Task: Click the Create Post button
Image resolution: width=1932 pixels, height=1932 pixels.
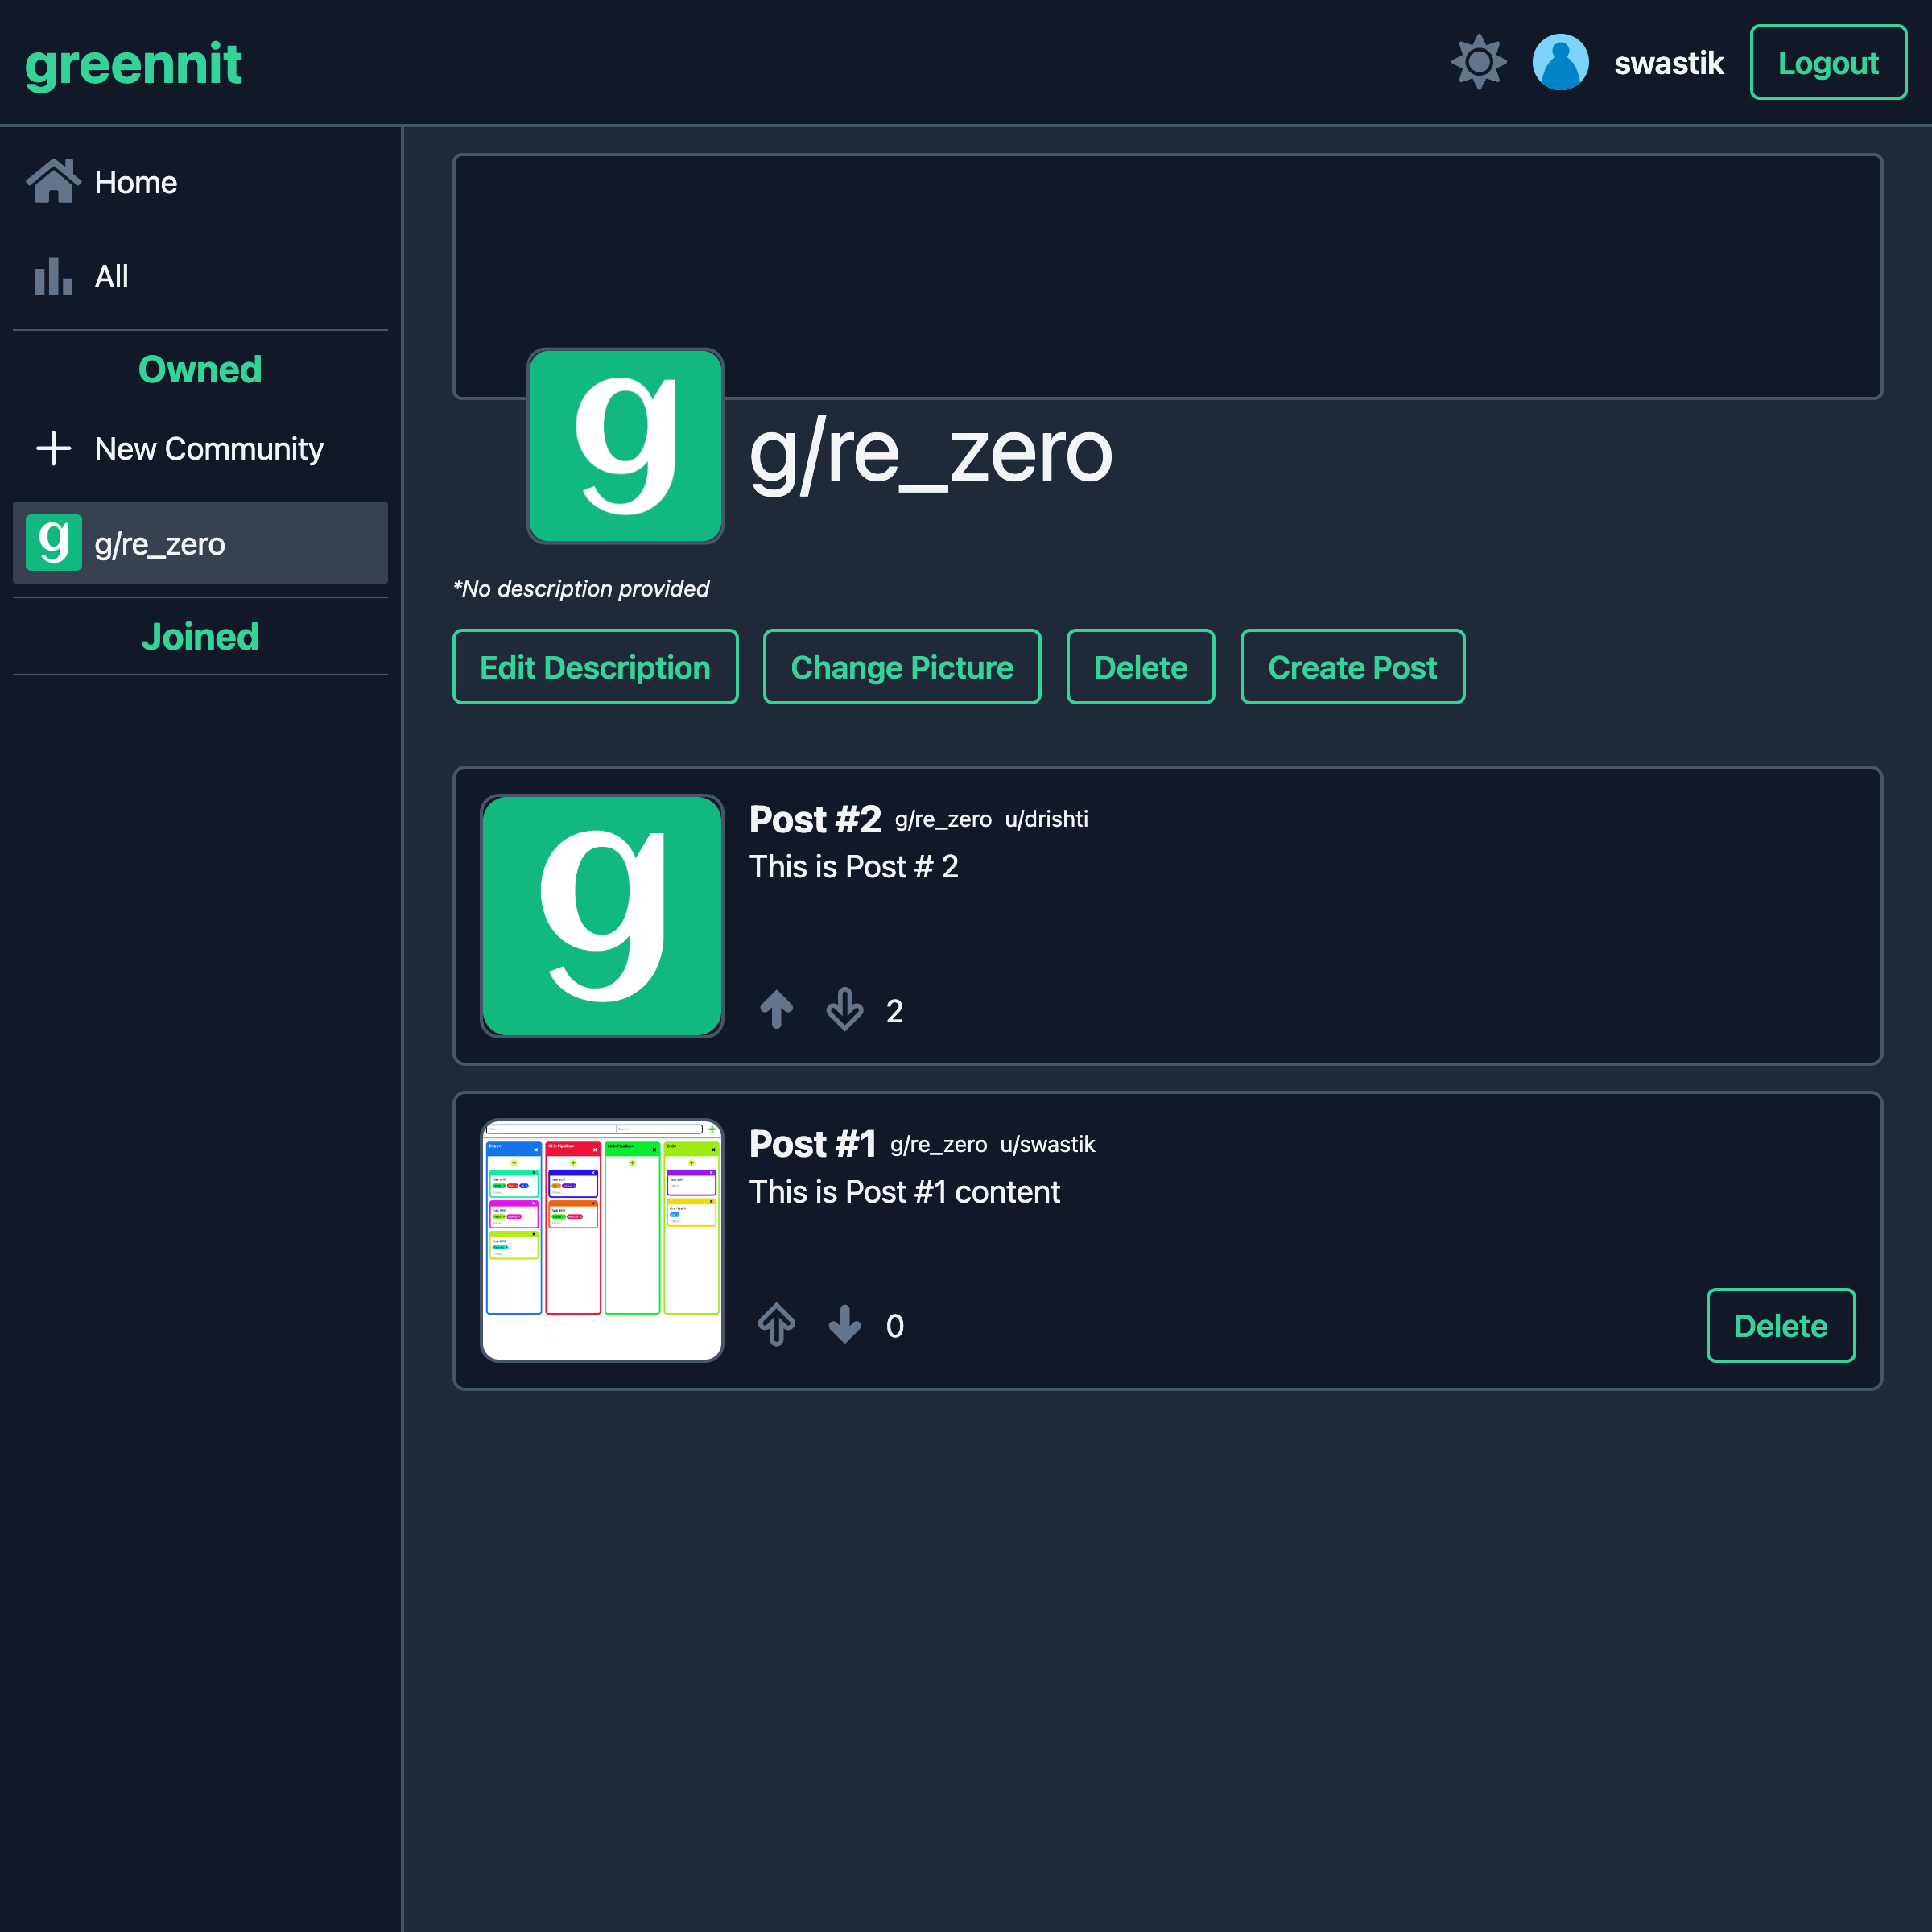Action: click(x=1352, y=669)
